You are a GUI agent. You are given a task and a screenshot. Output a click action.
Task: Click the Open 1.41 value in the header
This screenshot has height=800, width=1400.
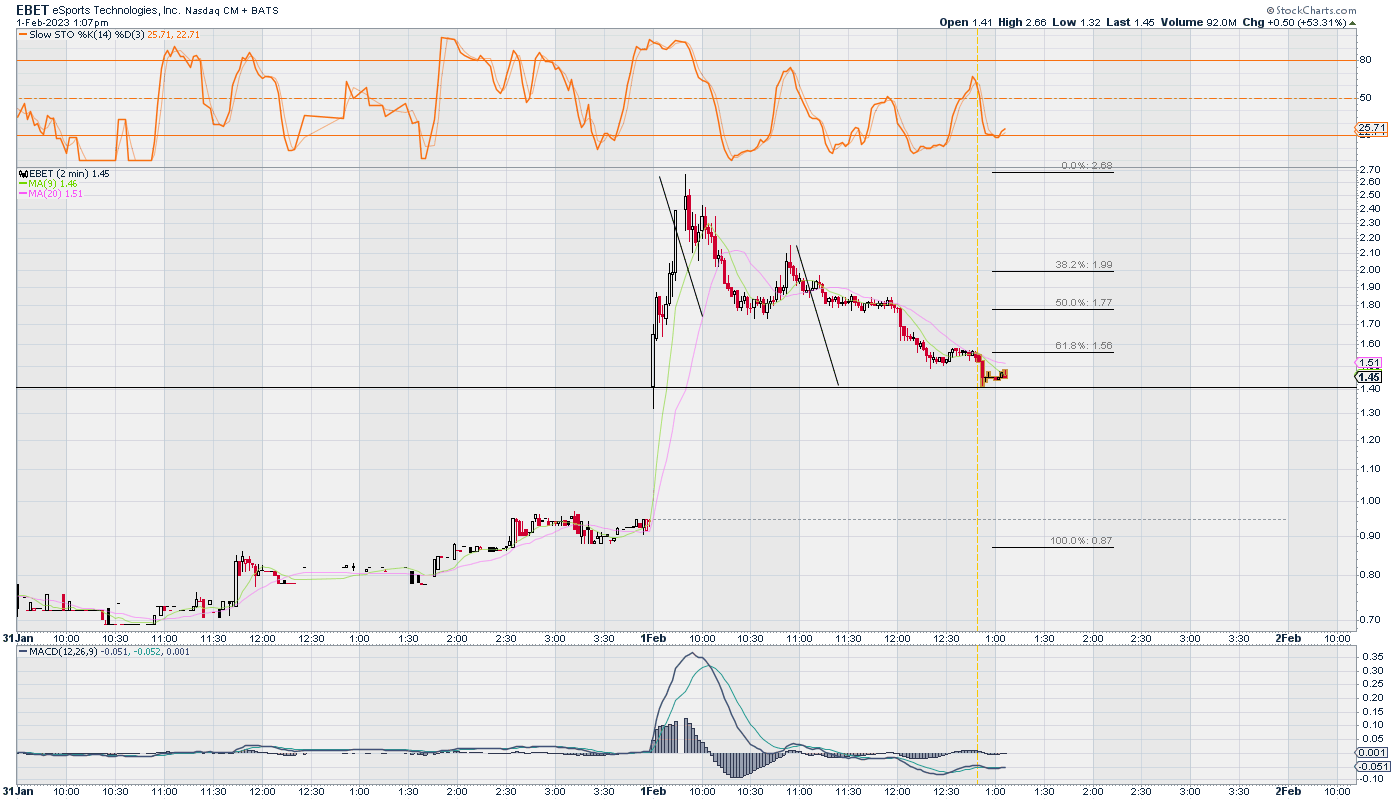[967, 22]
